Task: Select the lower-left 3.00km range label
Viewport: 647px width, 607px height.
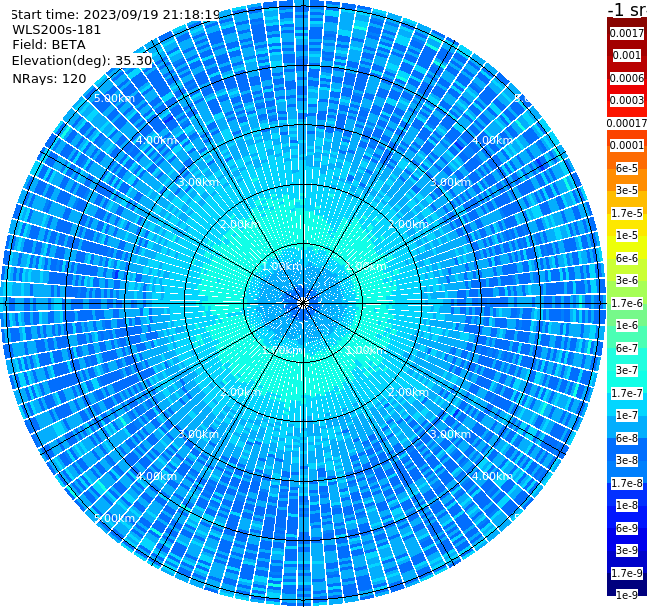Action: (x=198, y=434)
